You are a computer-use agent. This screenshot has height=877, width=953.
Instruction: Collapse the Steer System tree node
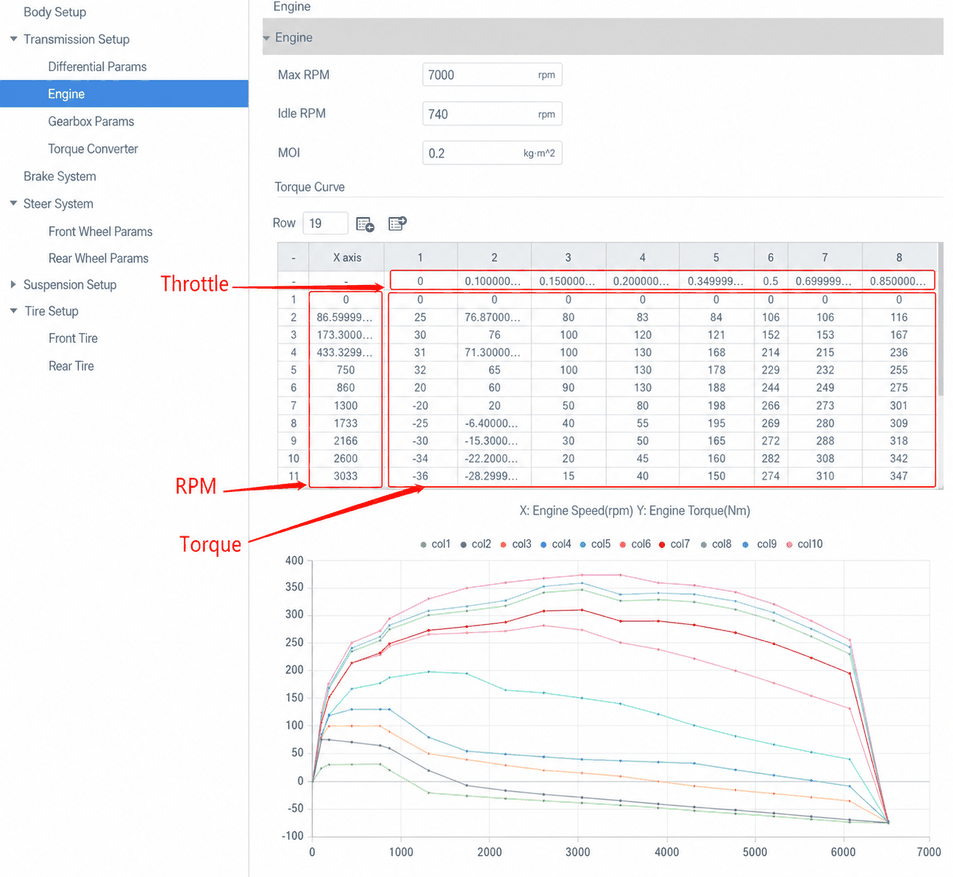pyautogui.click(x=13, y=204)
